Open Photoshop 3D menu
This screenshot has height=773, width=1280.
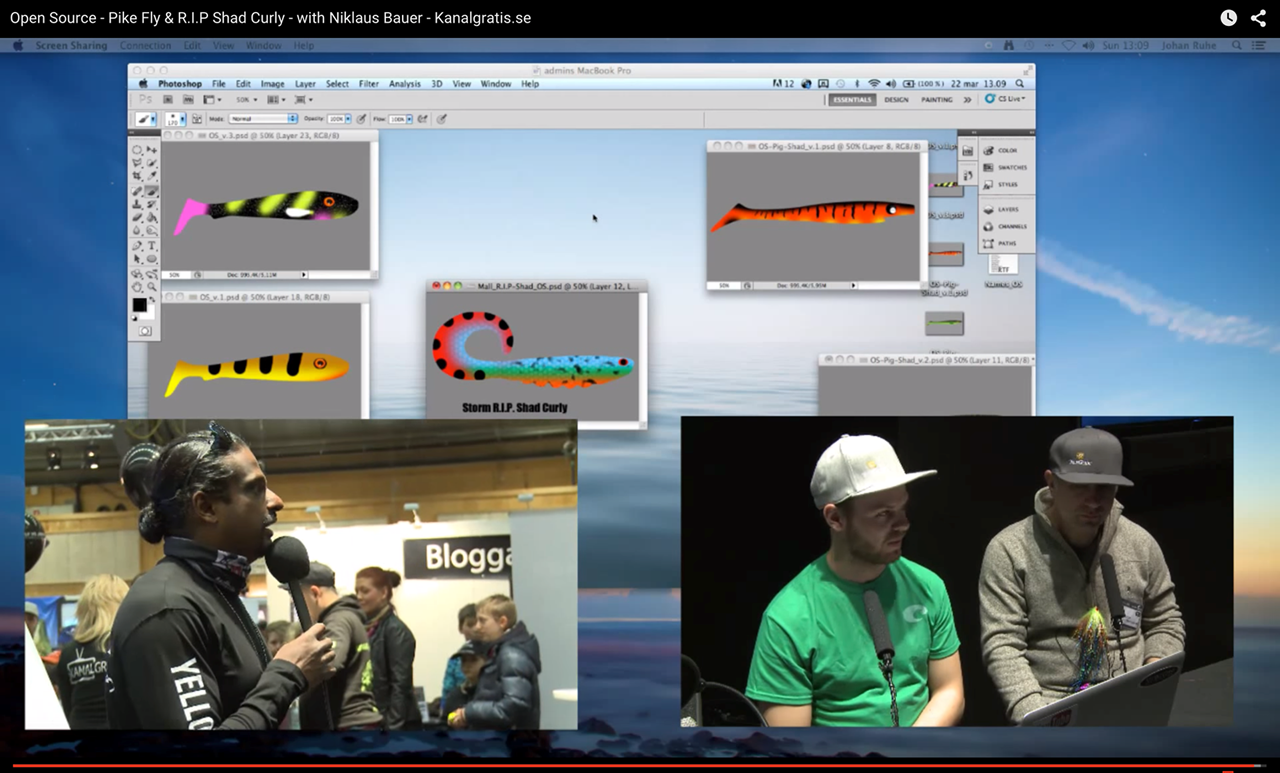437,84
